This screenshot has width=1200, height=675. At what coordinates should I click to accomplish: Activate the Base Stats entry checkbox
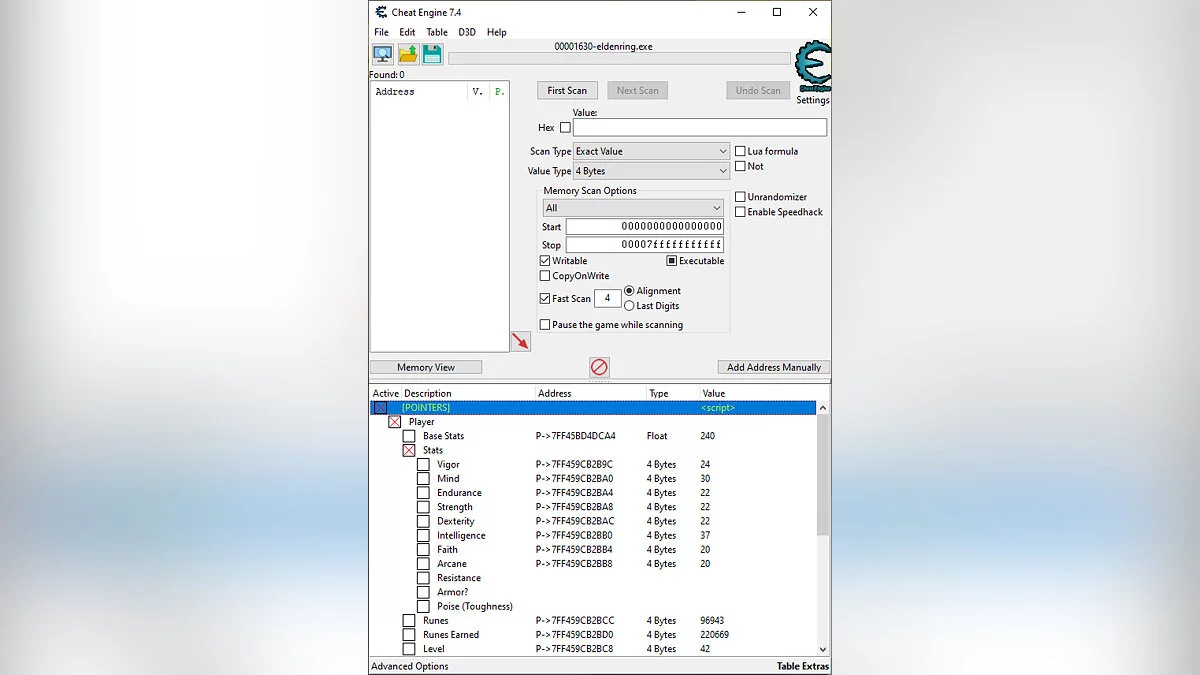click(x=409, y=436)
